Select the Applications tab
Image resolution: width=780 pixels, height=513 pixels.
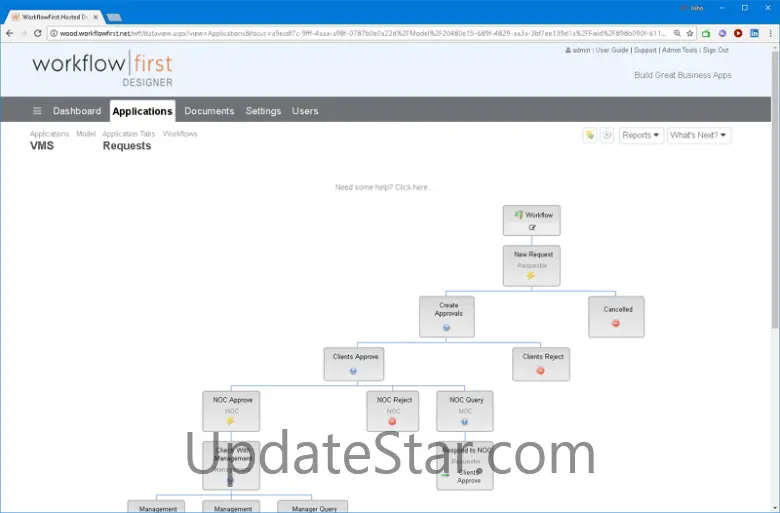[x=142, y=111]
